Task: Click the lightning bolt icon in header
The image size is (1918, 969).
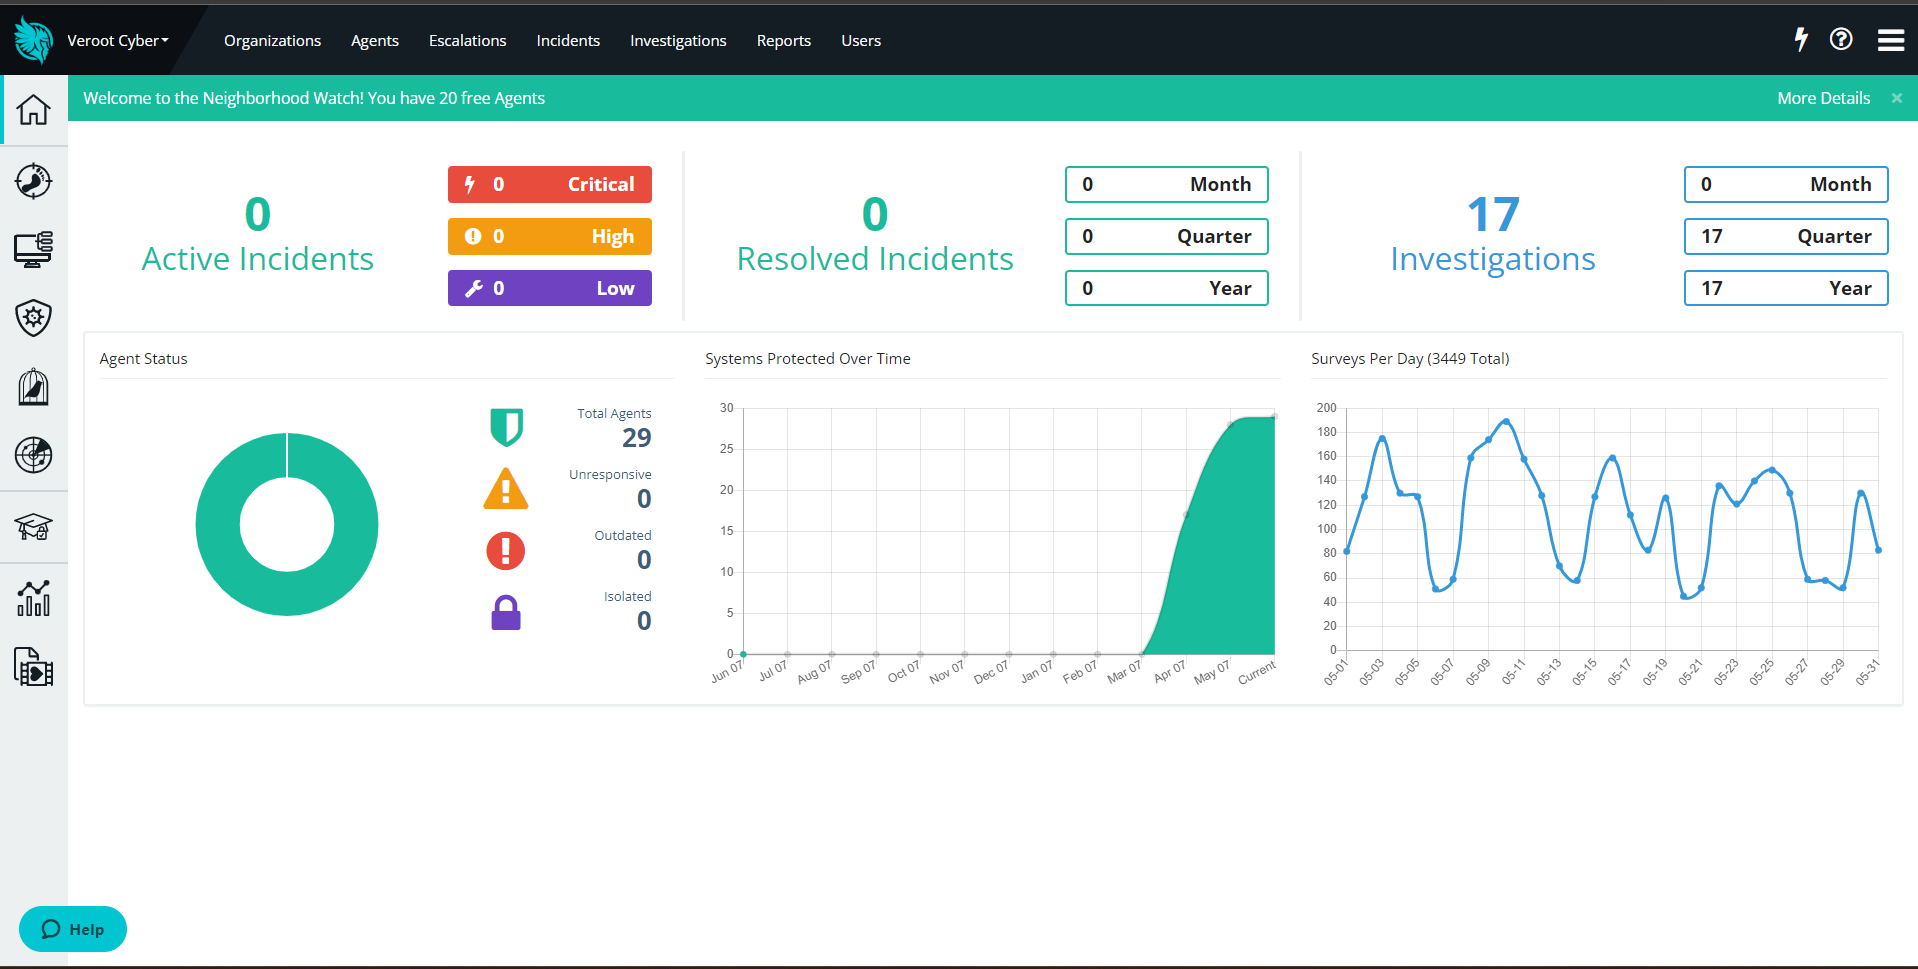Action: click(1800, 40)
